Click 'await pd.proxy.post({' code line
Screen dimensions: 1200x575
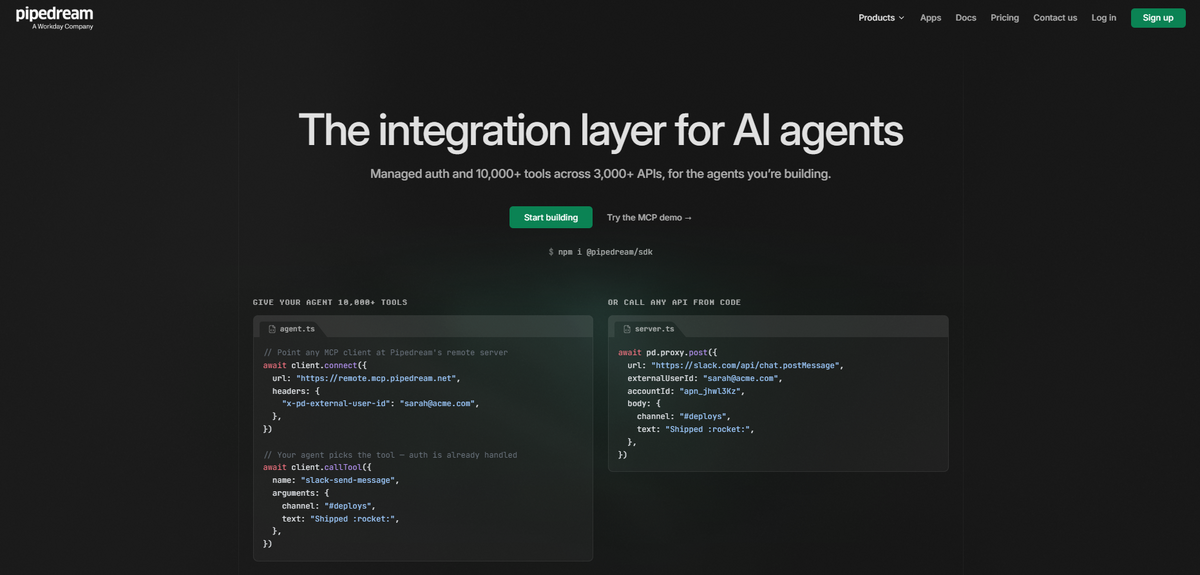(x=668, y=352)
